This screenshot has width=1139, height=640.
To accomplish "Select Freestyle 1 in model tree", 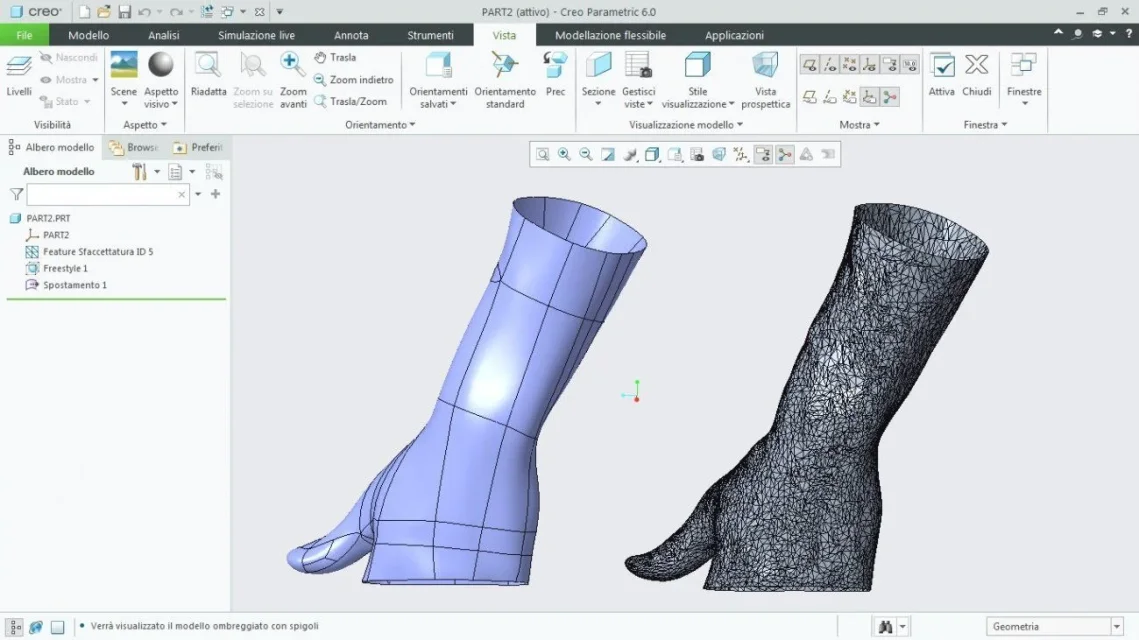I will (65, 268).
